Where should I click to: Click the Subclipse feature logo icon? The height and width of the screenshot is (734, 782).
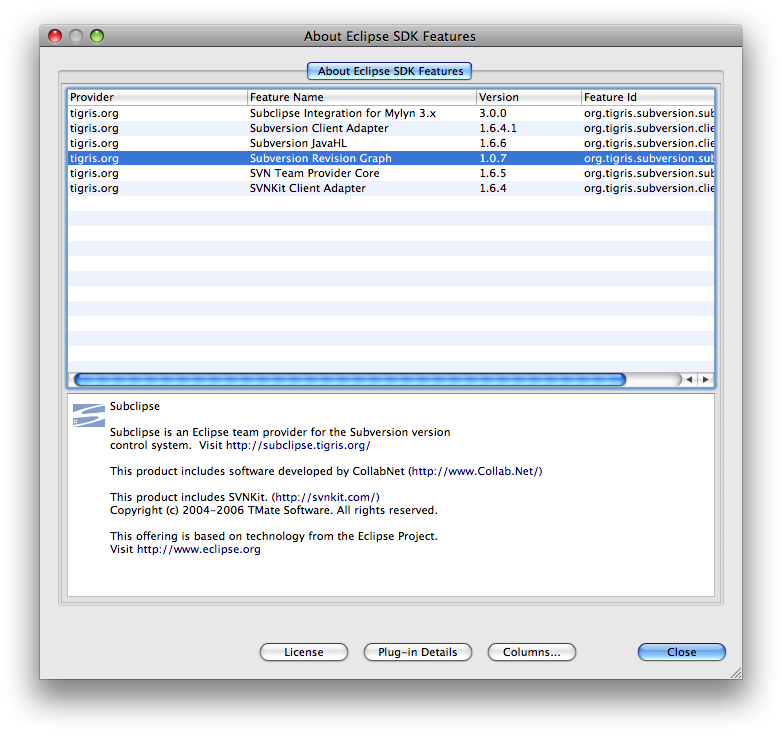pyautogui.click(x=89, y=415)
